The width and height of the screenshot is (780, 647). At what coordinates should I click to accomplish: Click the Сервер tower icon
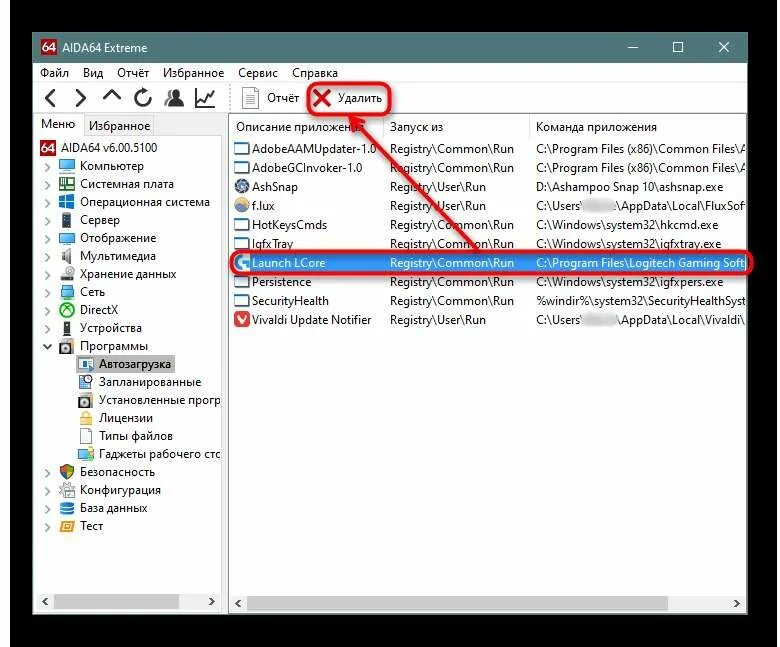click(67, 220)
